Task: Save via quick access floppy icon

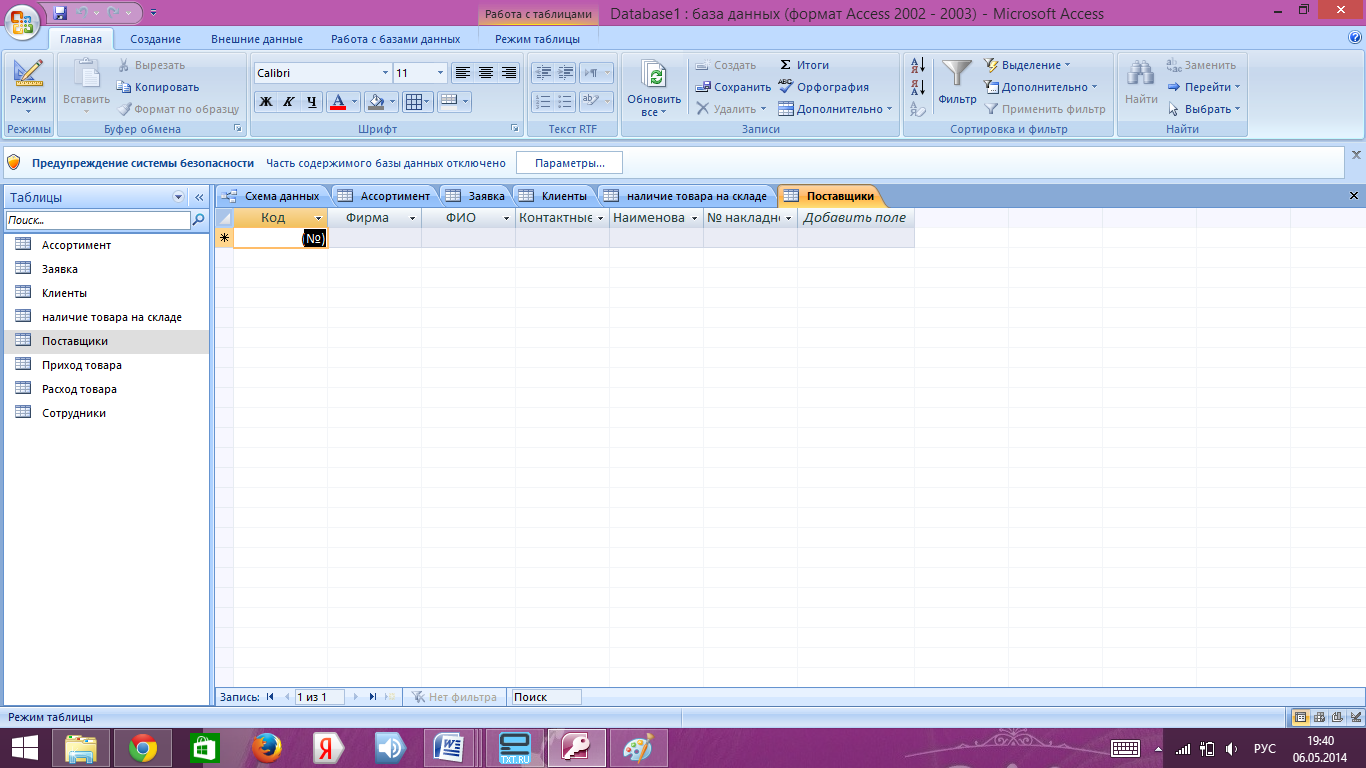Action: (61, 13)
